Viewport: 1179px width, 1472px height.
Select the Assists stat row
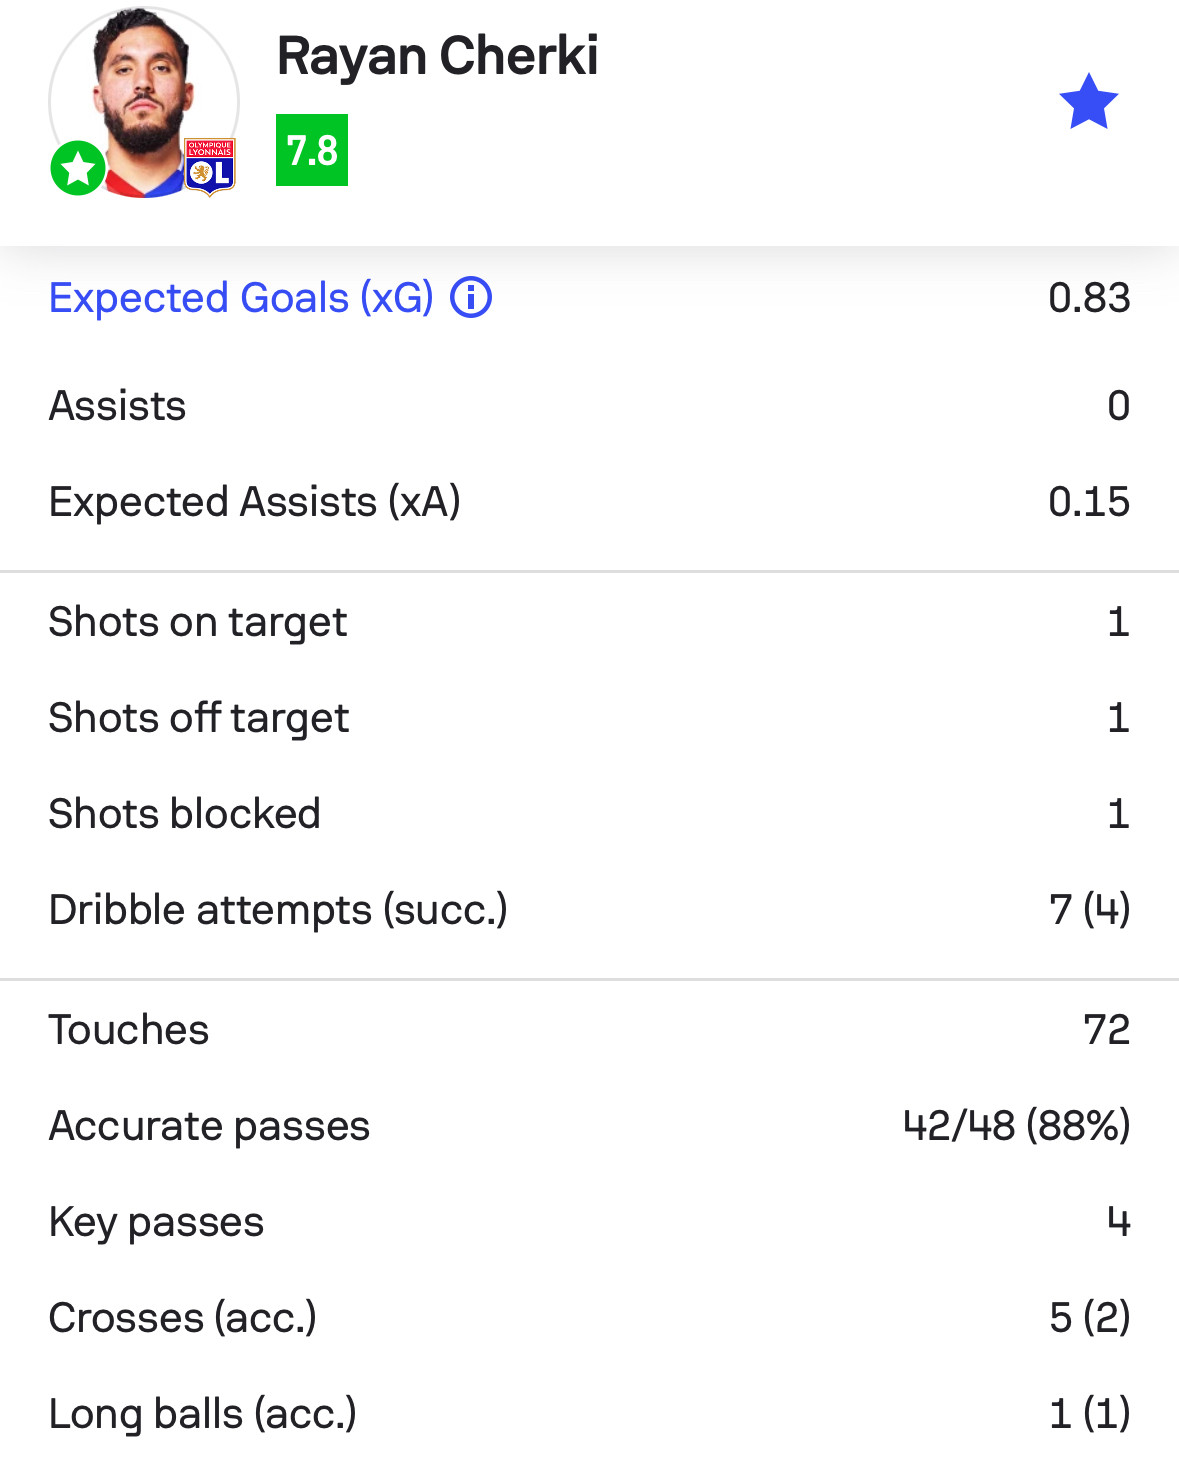pyautogui.click(x=589, y=406)
